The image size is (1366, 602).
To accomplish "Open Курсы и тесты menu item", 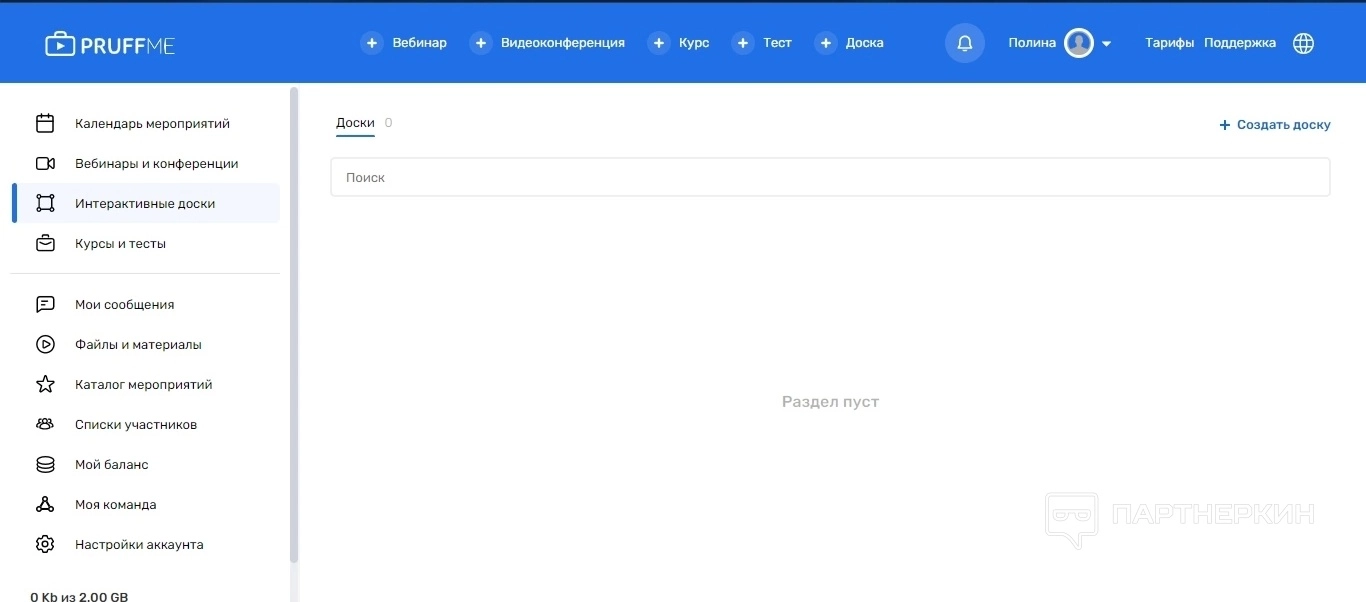I will [x=120, y=244].
